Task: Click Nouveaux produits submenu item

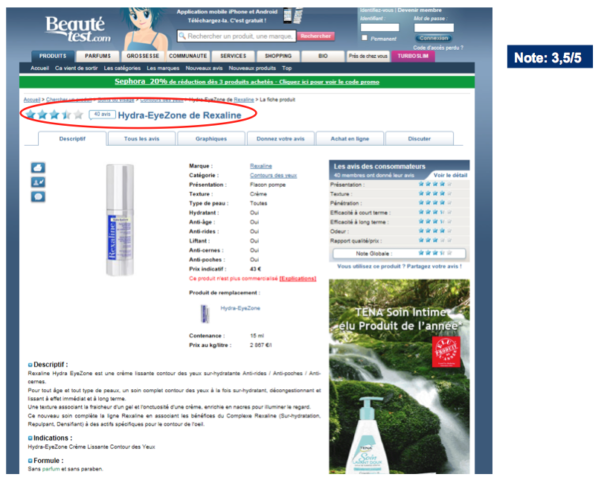Action: click(252, 68)
